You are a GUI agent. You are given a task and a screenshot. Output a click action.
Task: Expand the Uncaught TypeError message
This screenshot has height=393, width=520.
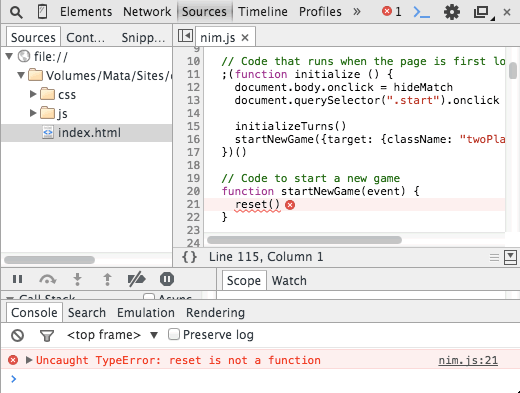29,360
